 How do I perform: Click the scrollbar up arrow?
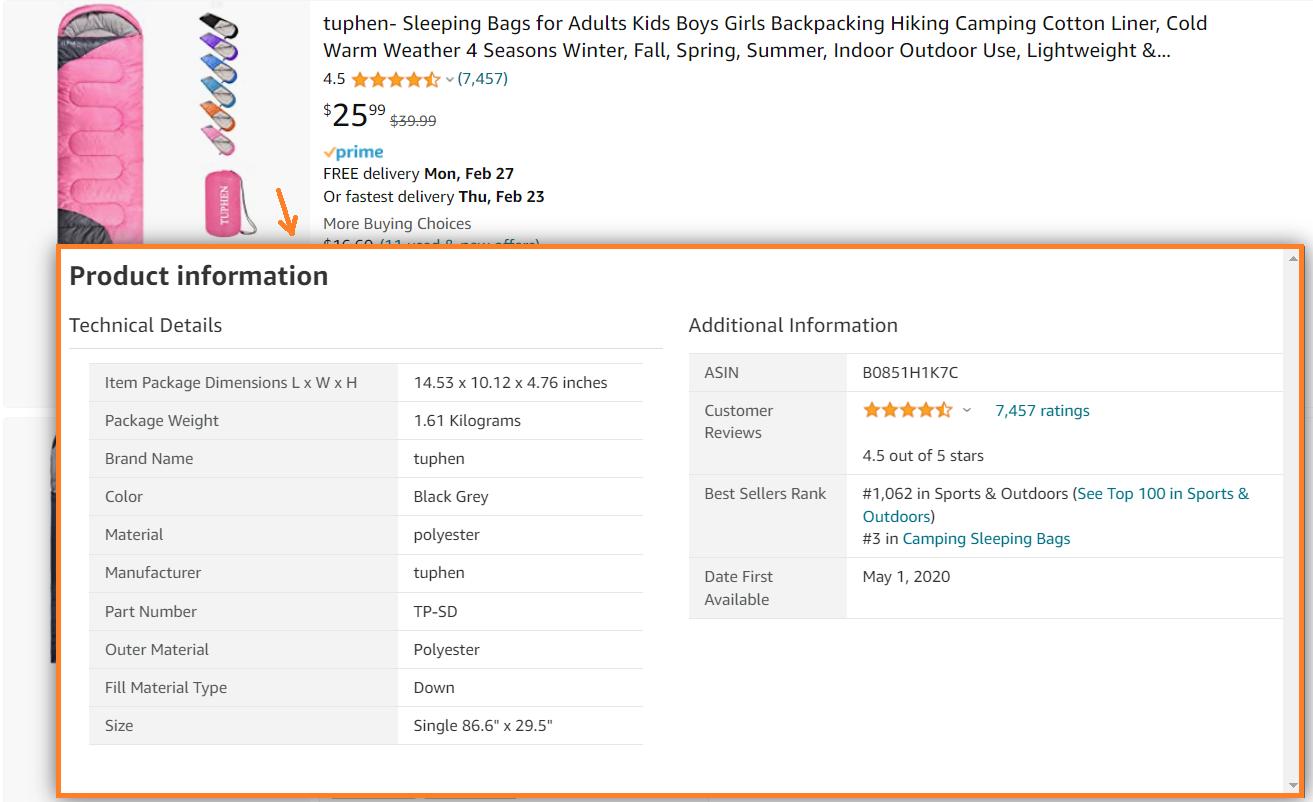tap(1293, 256)
